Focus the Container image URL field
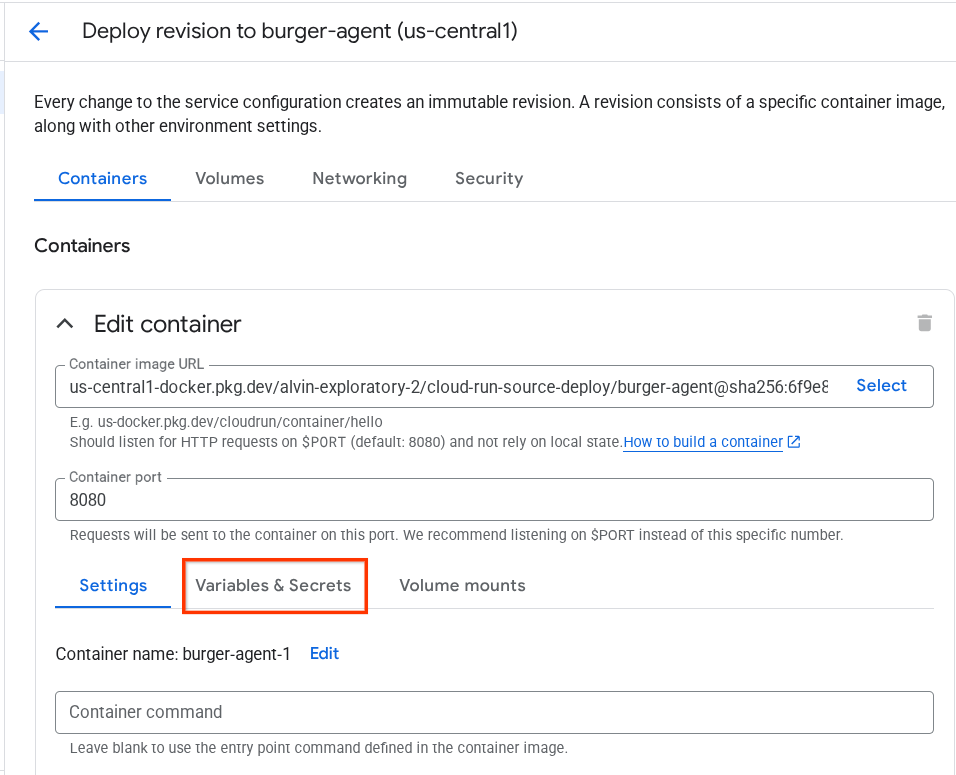The width and height of the screenshot is (956, 775). click(x=448, y=386)
